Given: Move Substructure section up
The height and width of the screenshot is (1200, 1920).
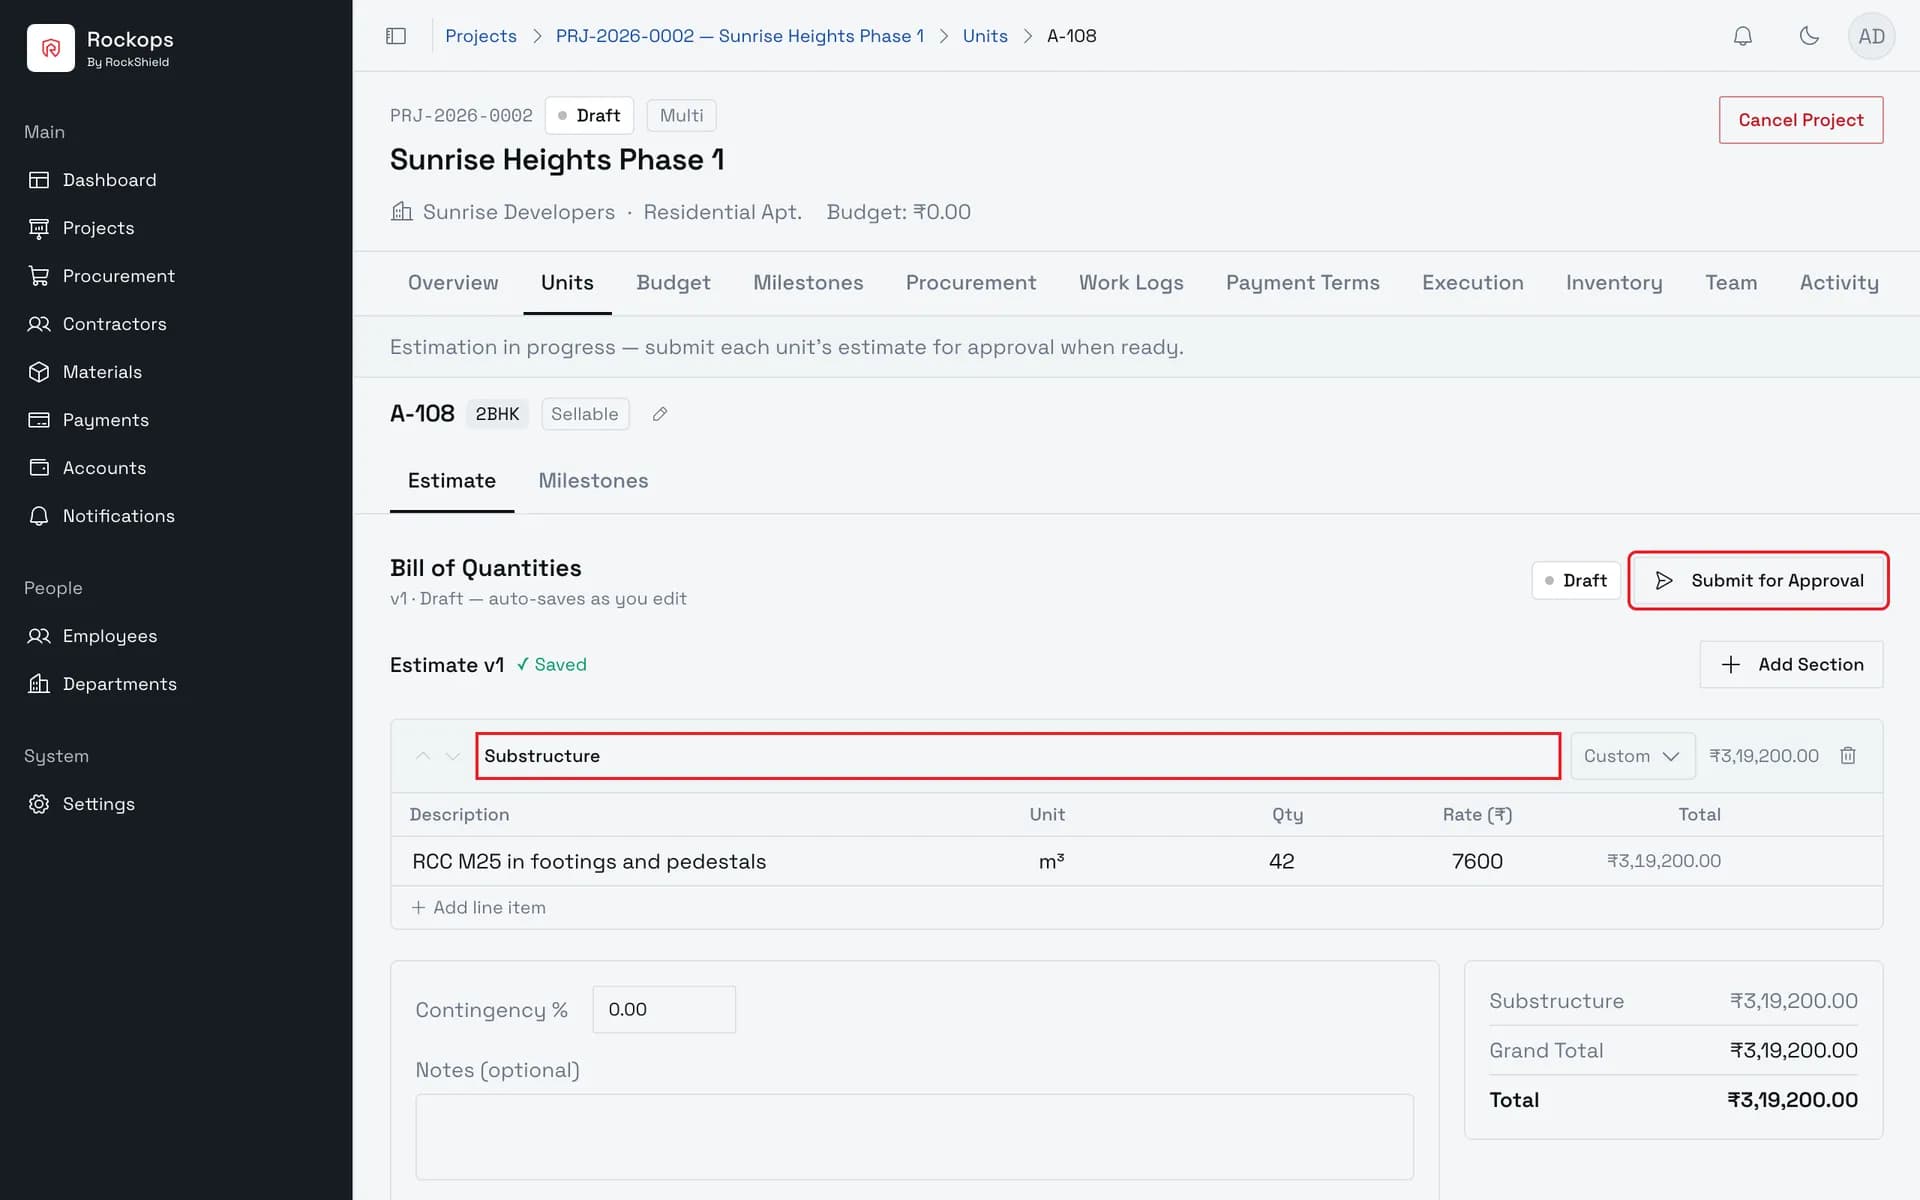Looking at the screenshot, I should click(423, 756).
